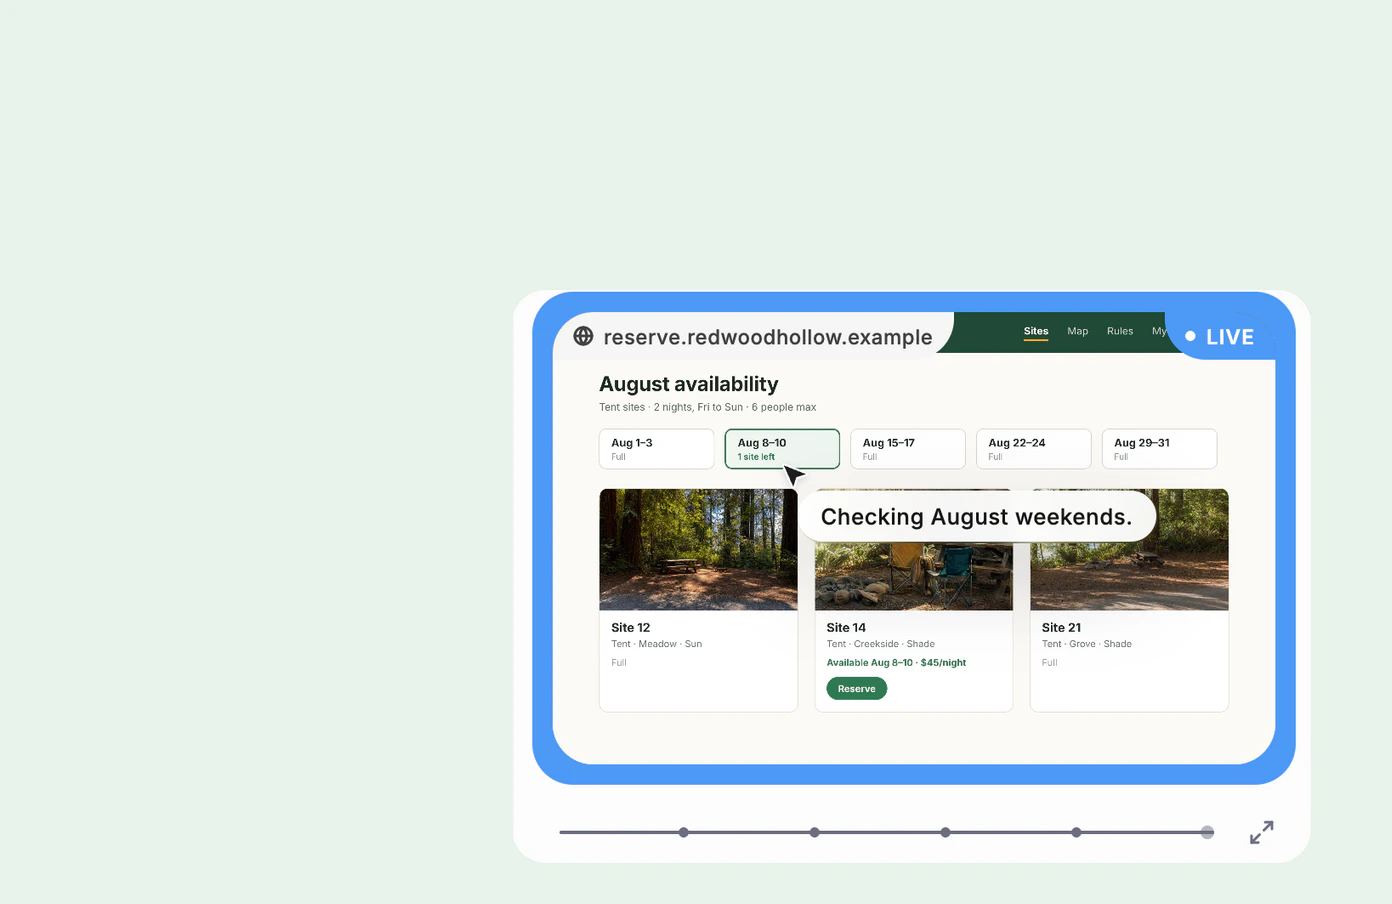Switch to the Map tab
This screenshot has height=904, width=1392.
coord(1077,331)
